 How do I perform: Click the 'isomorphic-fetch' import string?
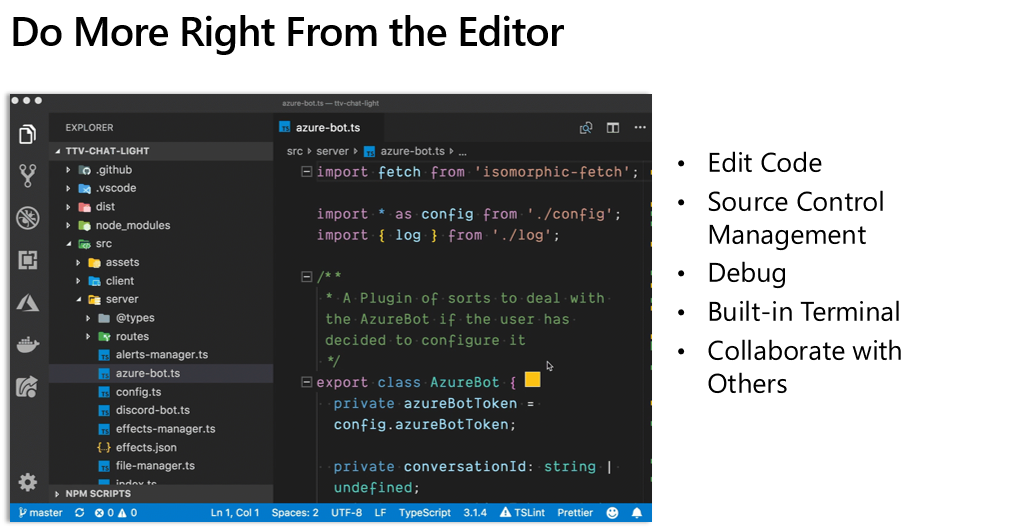coord(552,172)
